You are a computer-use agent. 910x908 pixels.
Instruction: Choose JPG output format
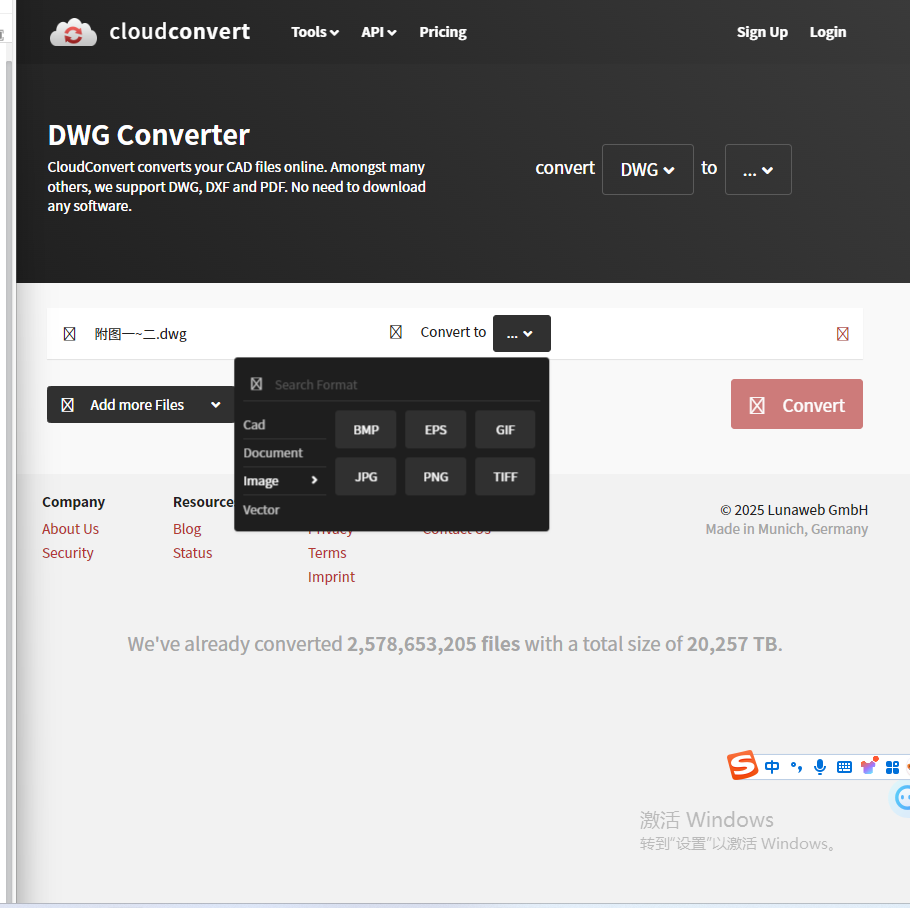click(x=366, y=477)
